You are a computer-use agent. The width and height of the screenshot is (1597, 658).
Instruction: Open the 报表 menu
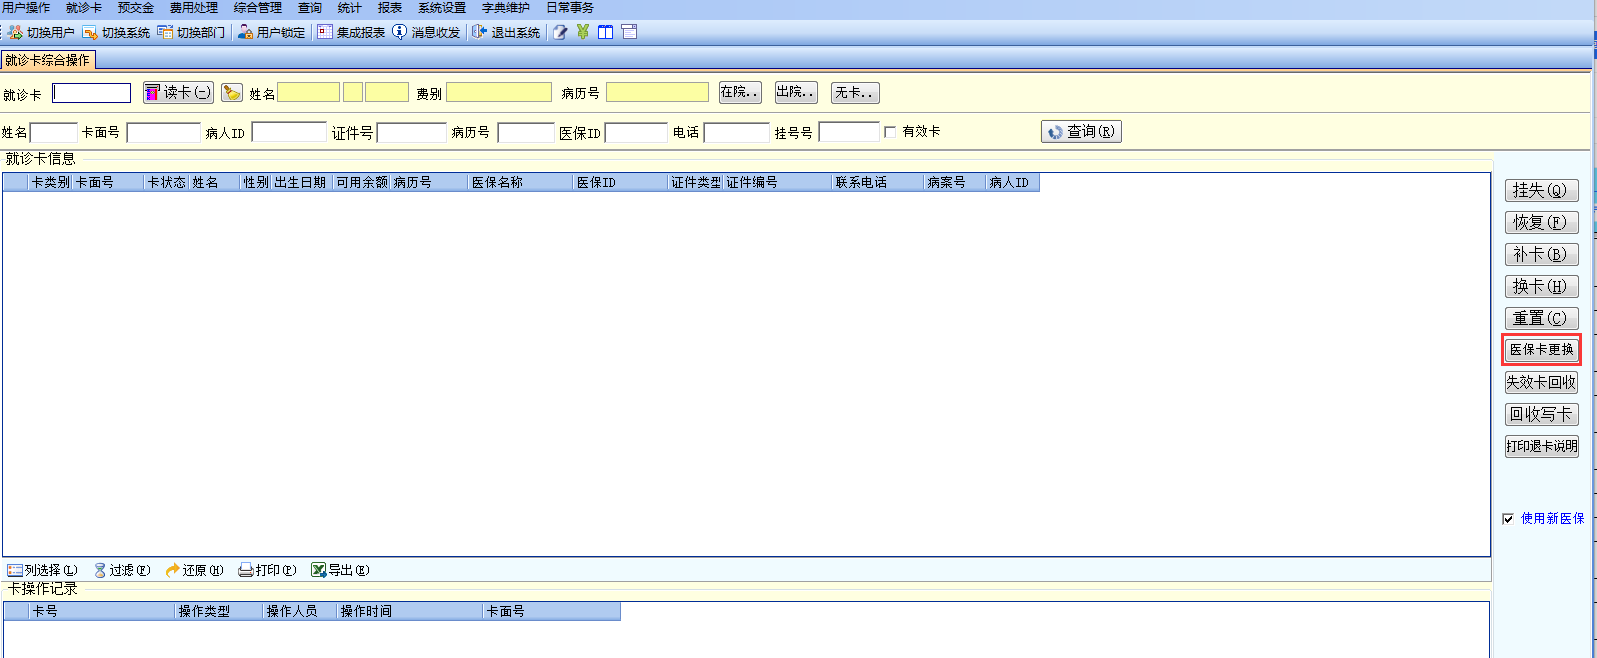click(x=390, y=8)
